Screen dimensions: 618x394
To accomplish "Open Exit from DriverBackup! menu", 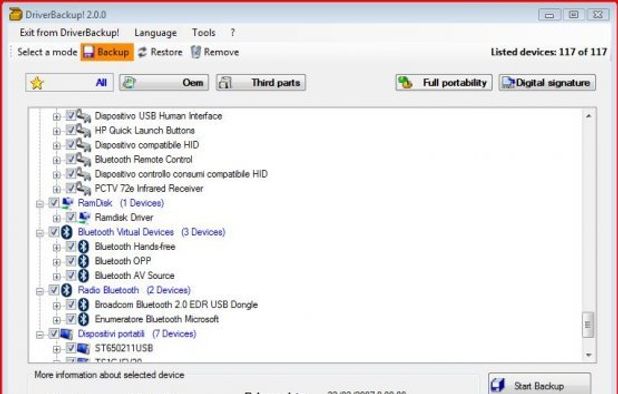I will coord(69,33).
